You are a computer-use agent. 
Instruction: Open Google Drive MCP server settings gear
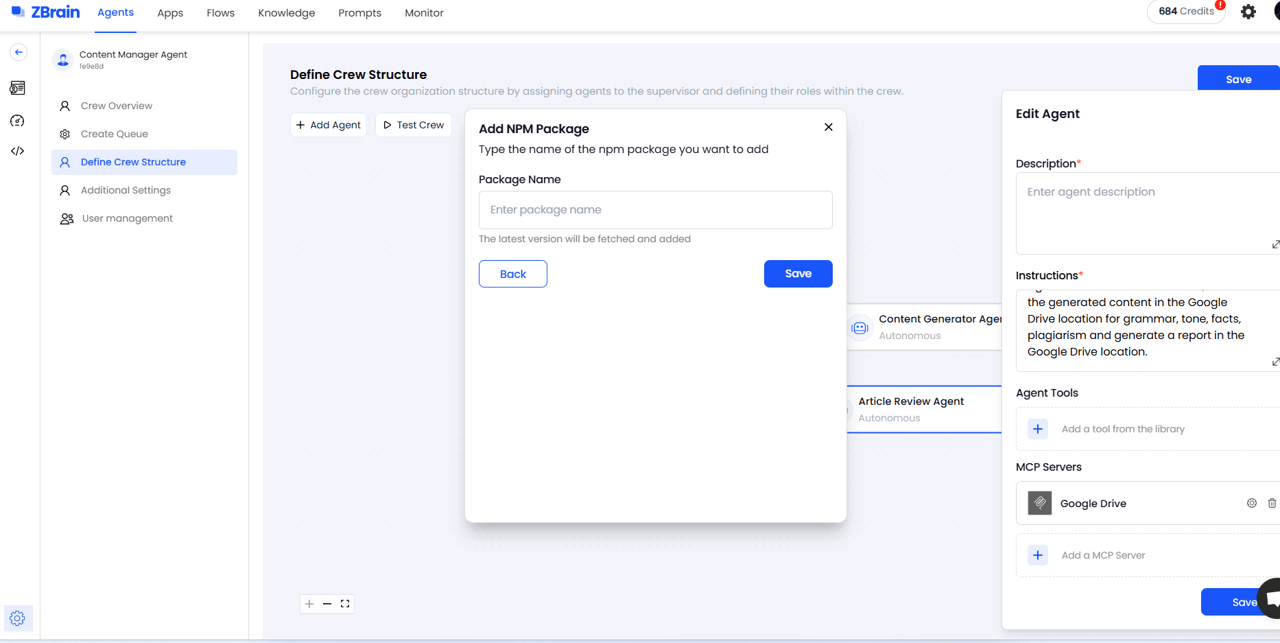(1251, 503)
